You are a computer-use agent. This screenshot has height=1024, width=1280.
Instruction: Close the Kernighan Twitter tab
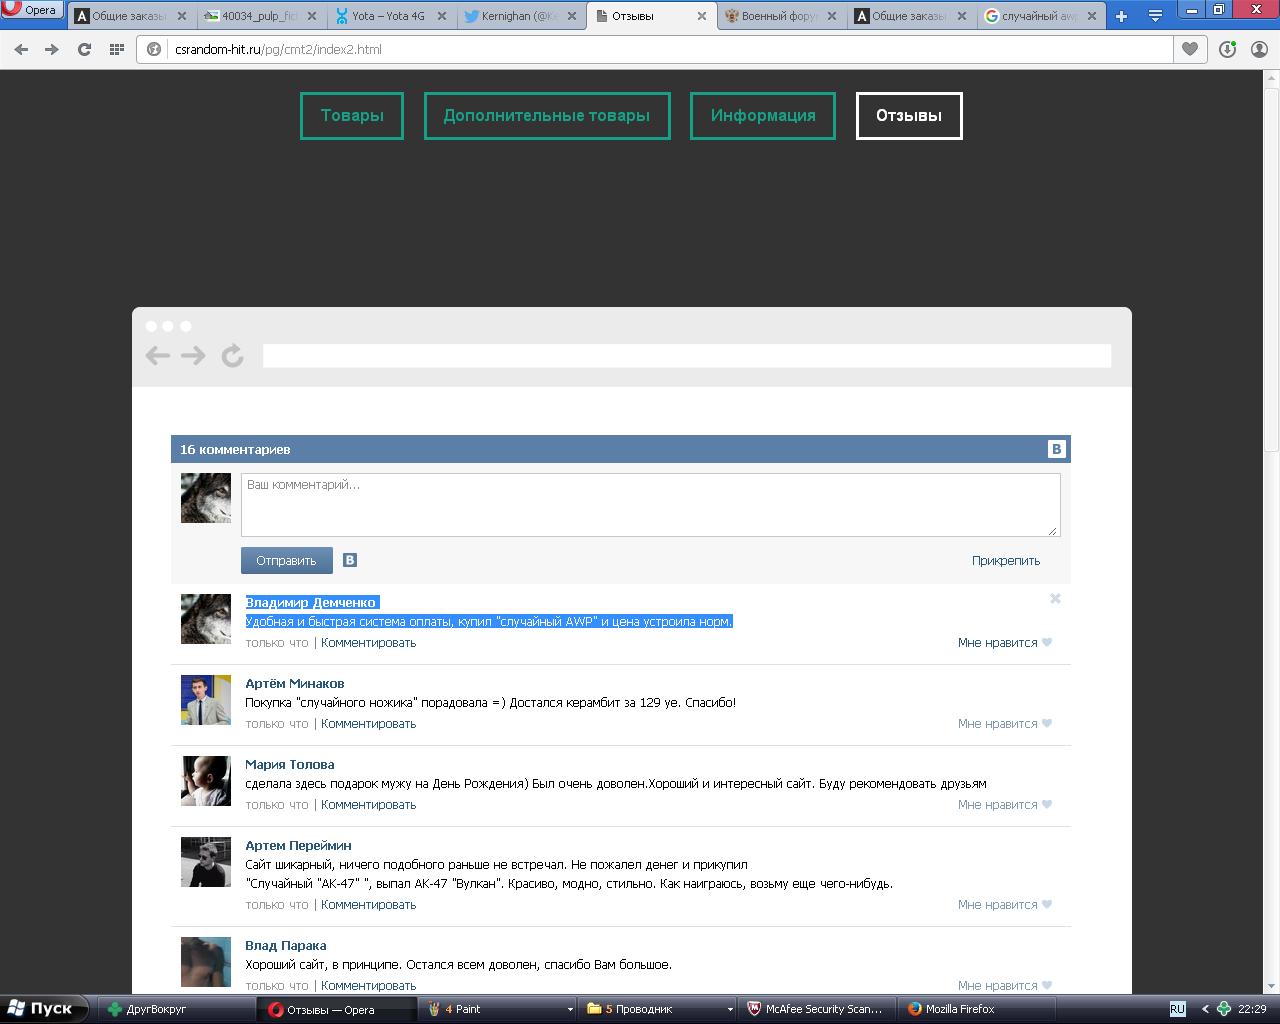[x=572, y=16]
